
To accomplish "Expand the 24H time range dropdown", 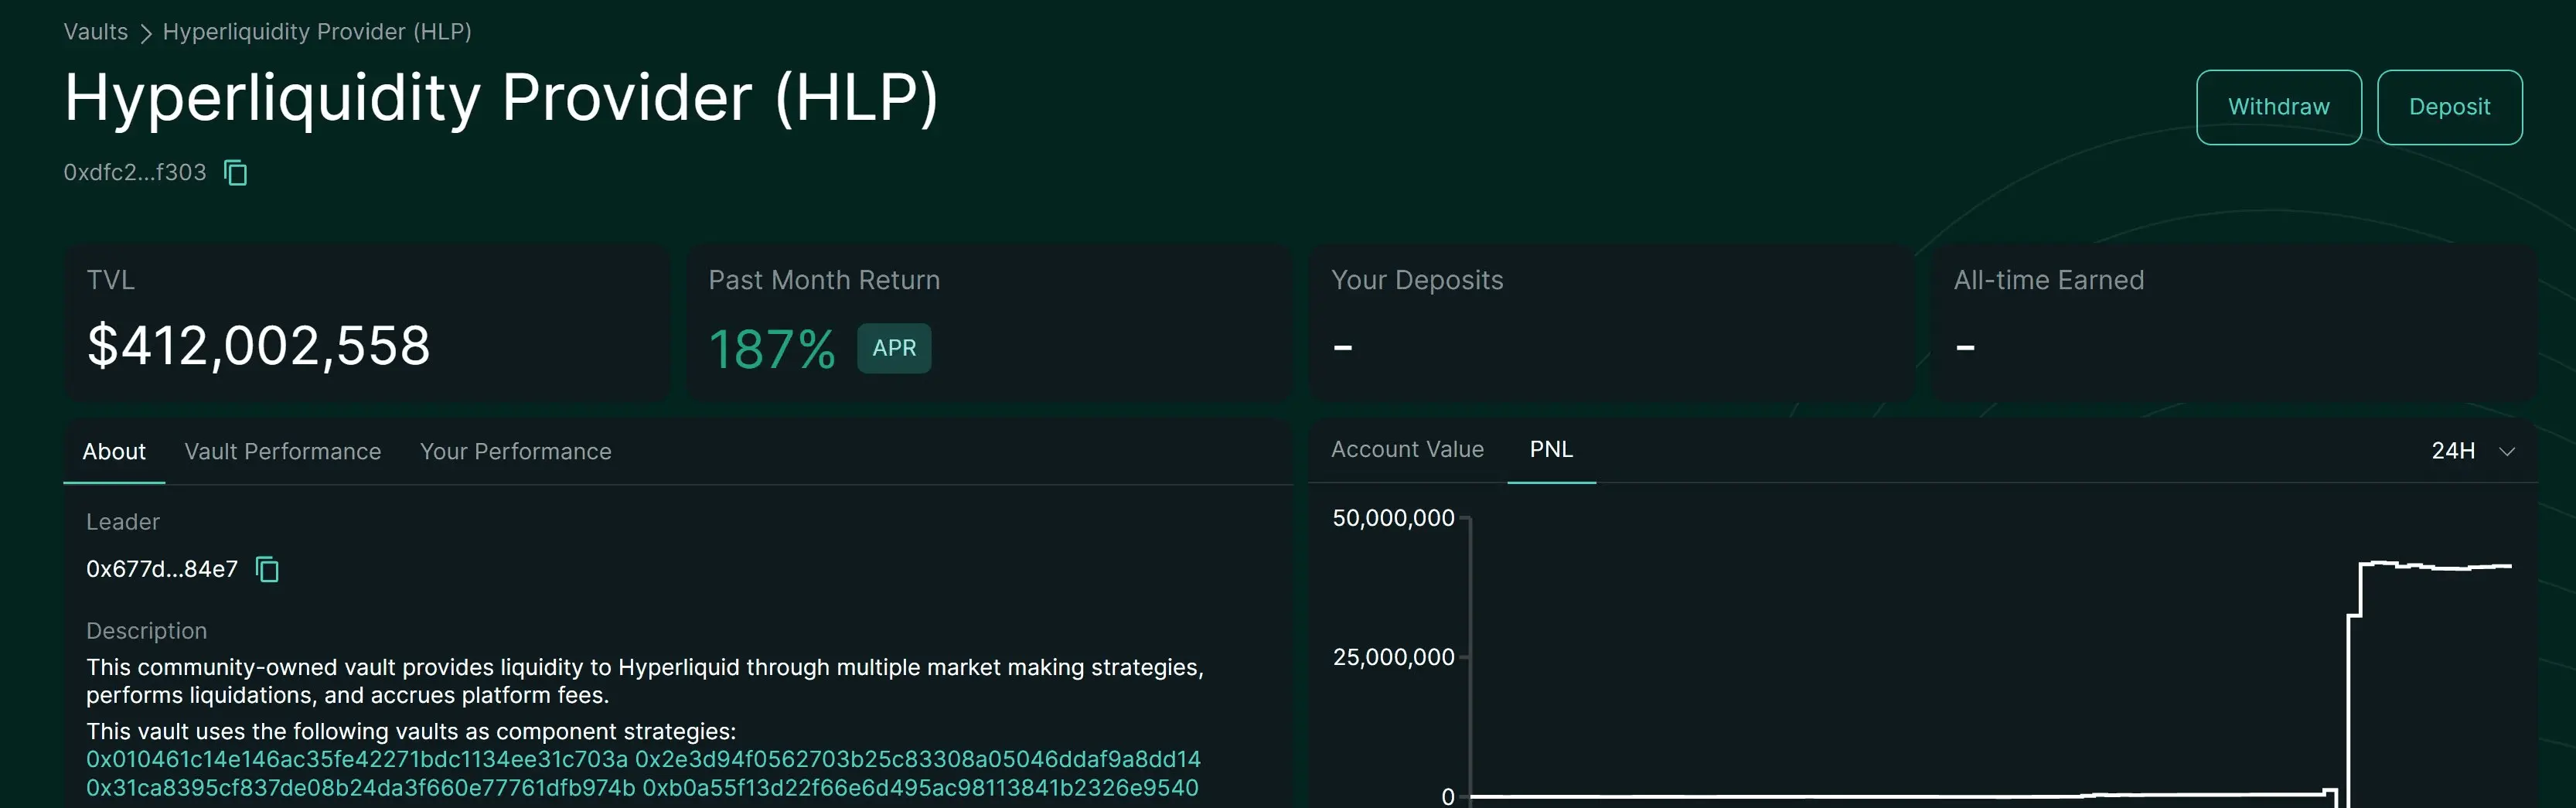I will coord(2473,451).
